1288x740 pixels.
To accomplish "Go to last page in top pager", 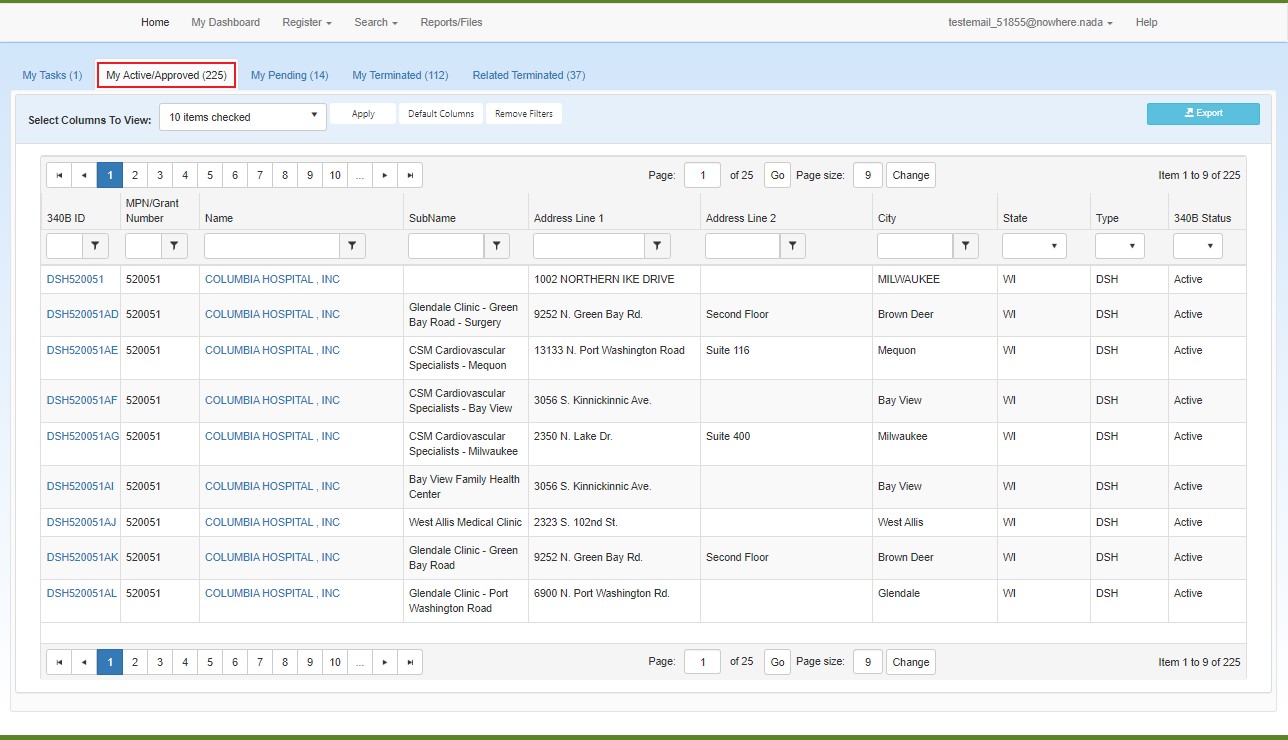I will 410,175.
